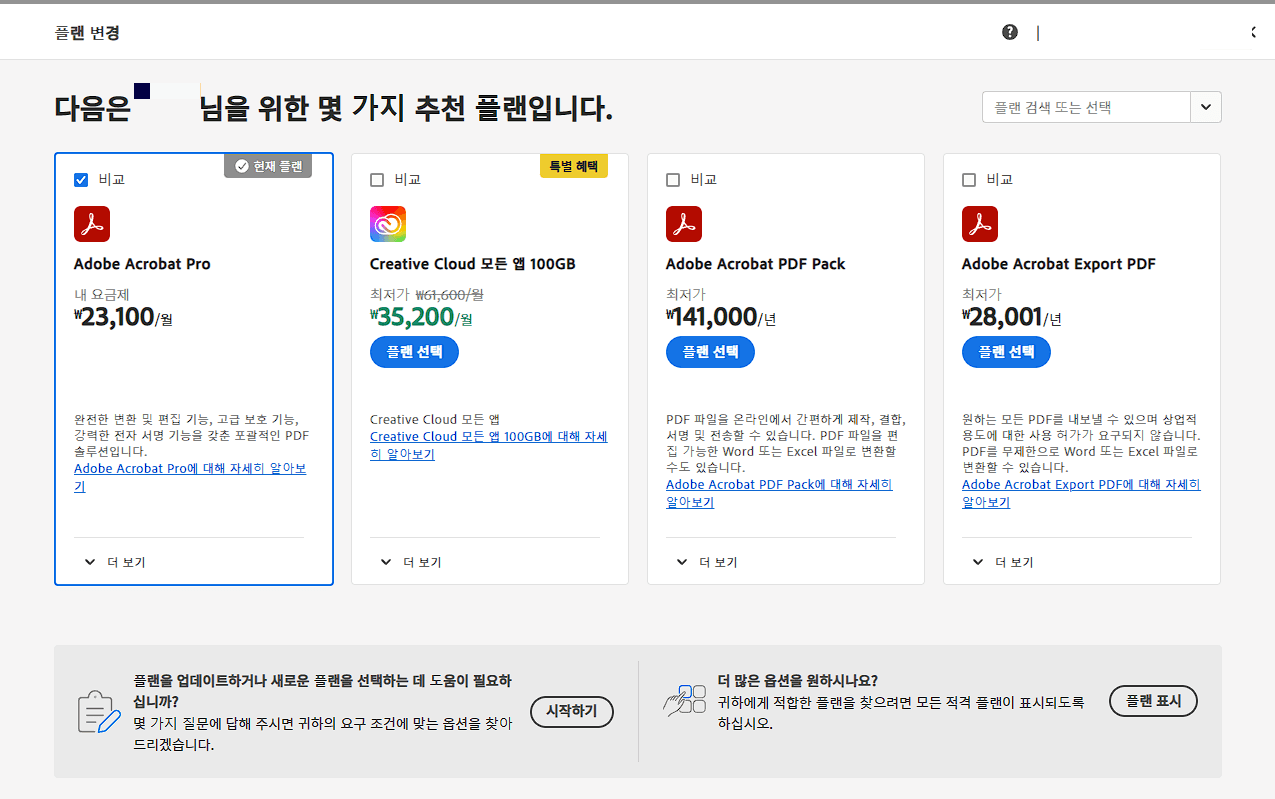Click the strikethrough ₩61,600/월 price

[450, 295]
